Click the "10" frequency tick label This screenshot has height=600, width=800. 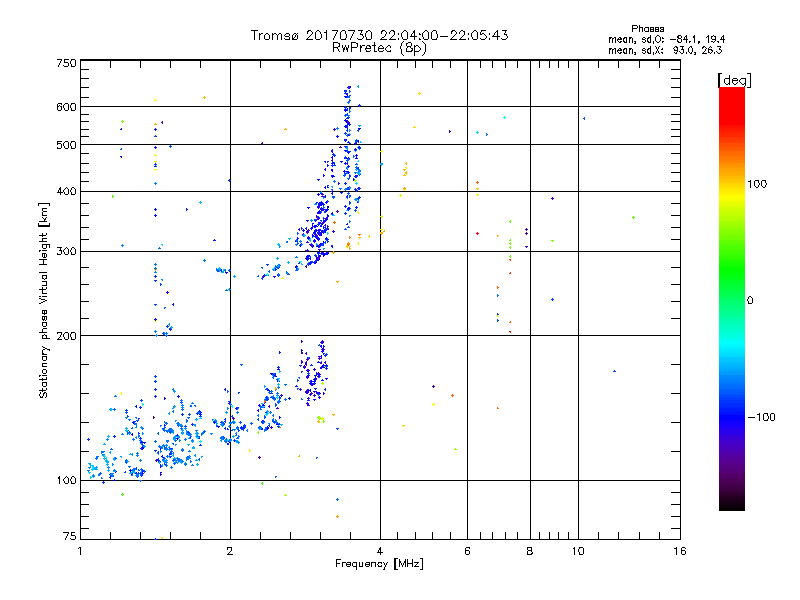pyautogui.click(x=578, y=551)
